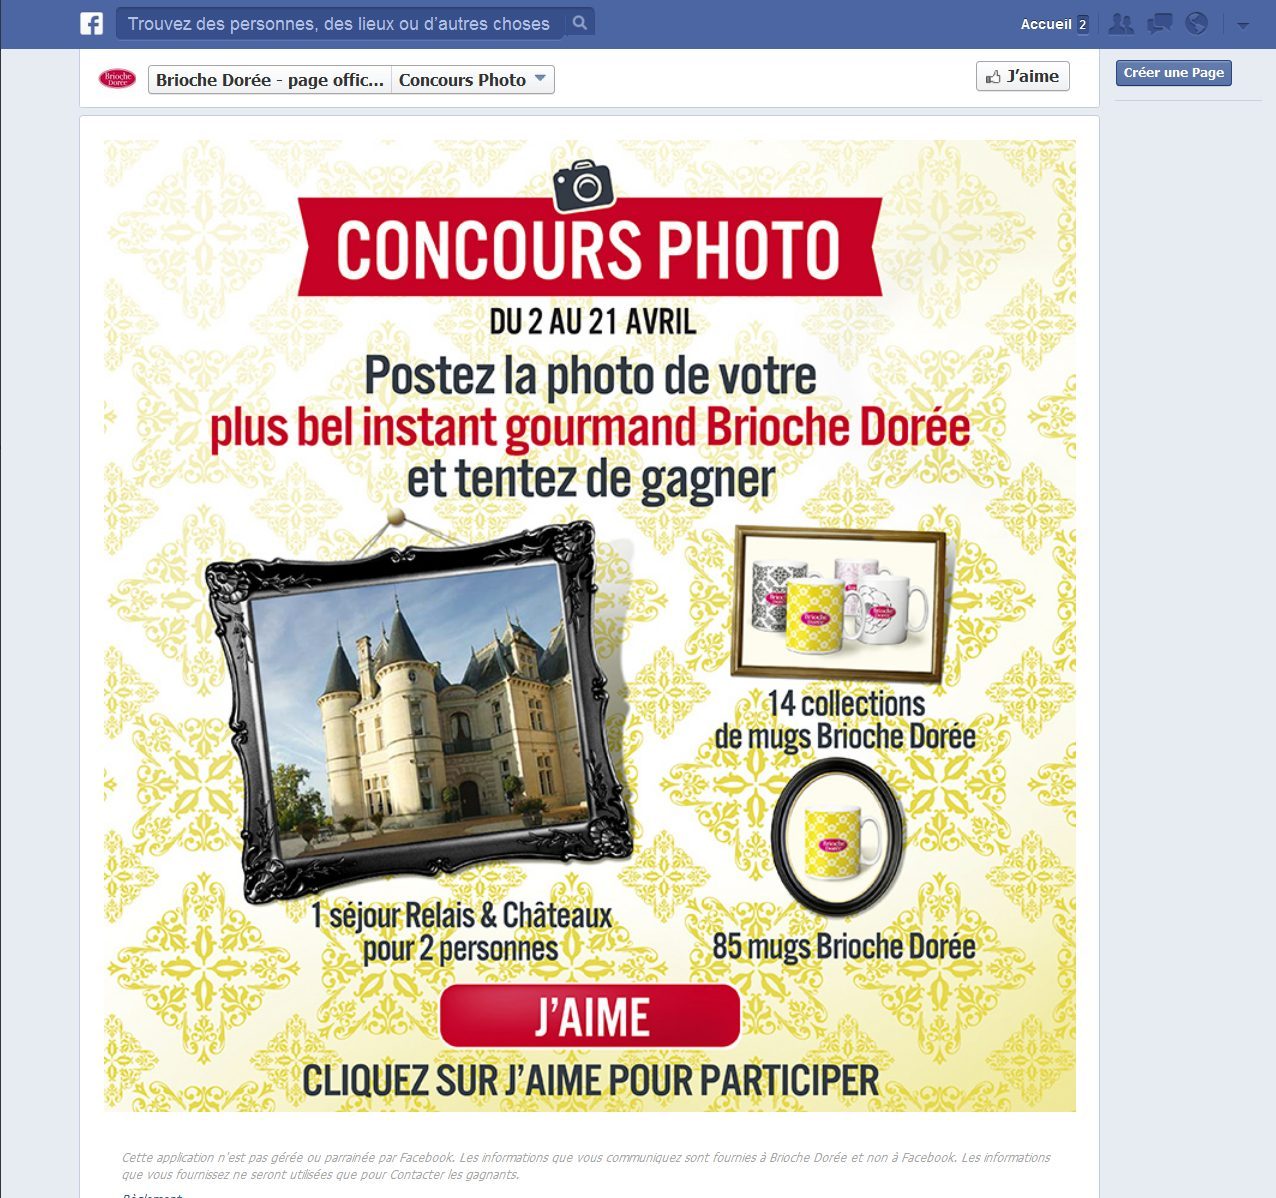The height and width of the screenshot is (1198, 1276).
Task: Open the Concours Photo tab dropdown
Action: click(x=472, y=80)
